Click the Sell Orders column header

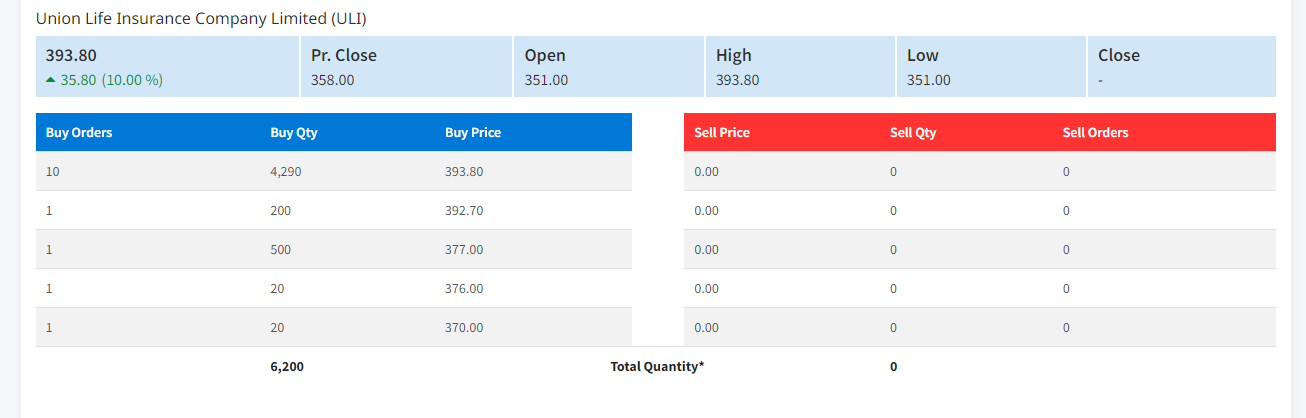(x=1095, y=132)
